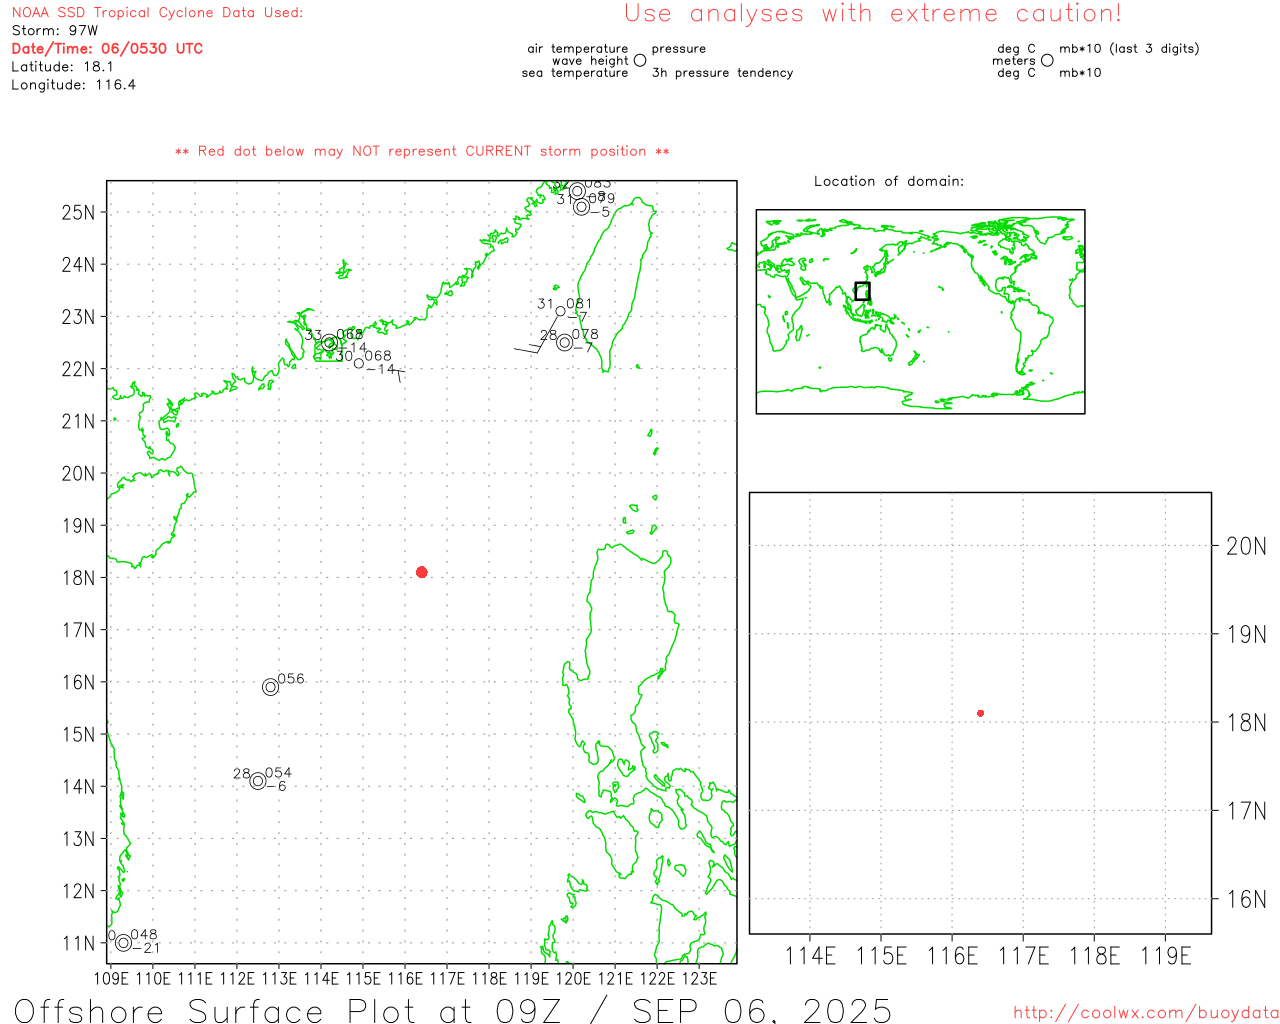Viewport: 1280px width, 1024px height.
Task: Click the '-21' tendency value near station 048
Action: point(147,948)
